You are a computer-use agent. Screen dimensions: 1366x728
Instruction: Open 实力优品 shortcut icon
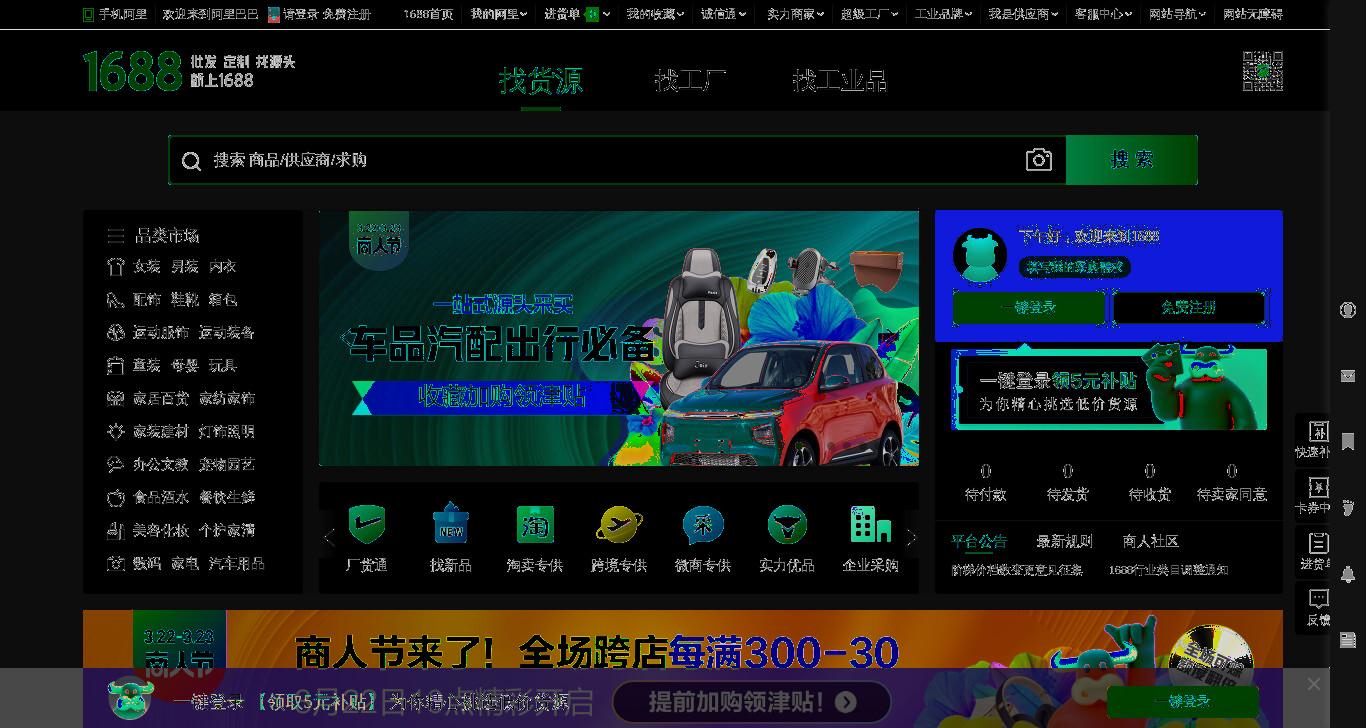tap(787, 524)
